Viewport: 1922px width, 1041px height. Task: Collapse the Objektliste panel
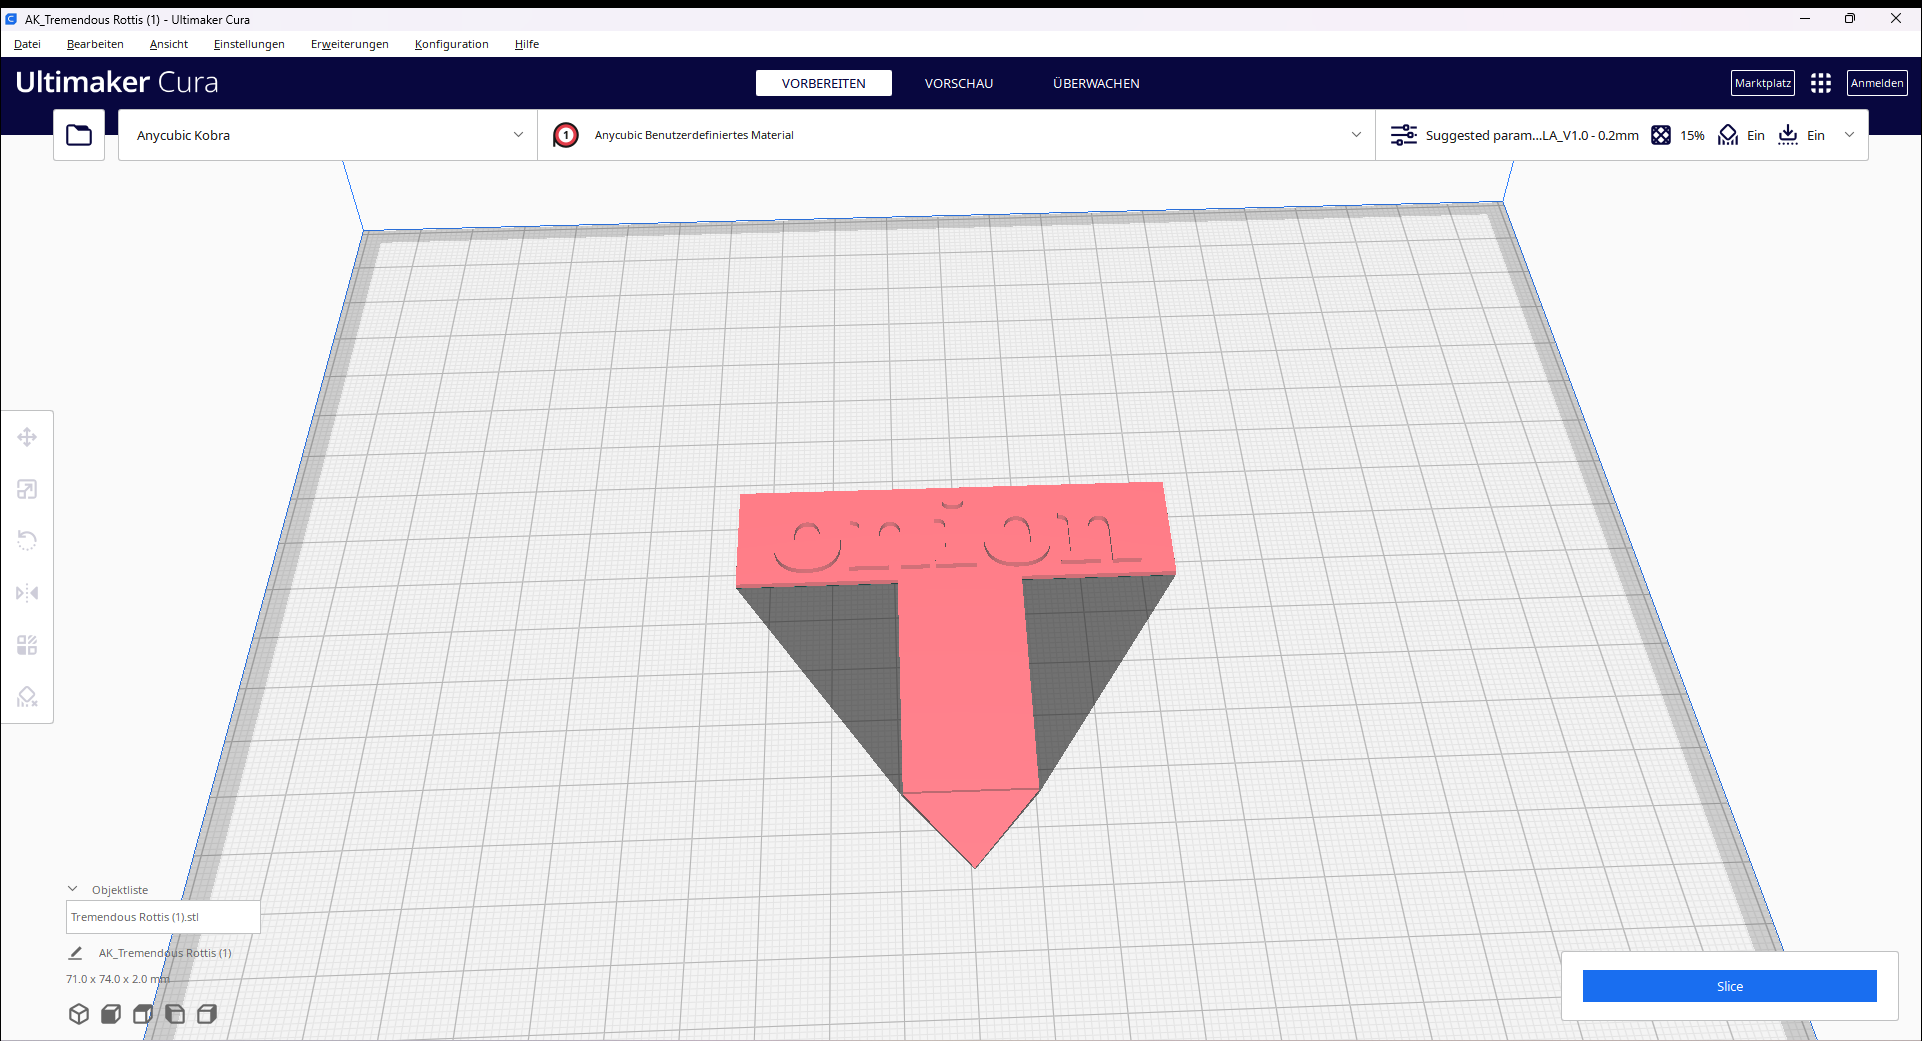(x=73, y=889)
